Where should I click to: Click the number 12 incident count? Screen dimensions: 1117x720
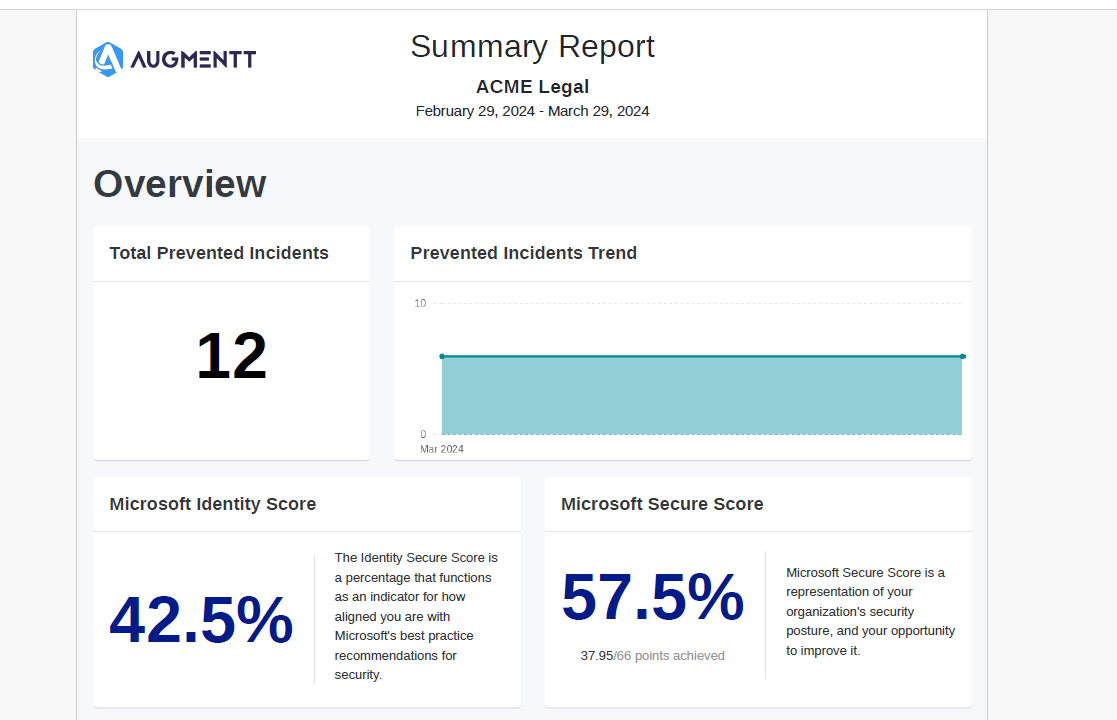(231, 356)
